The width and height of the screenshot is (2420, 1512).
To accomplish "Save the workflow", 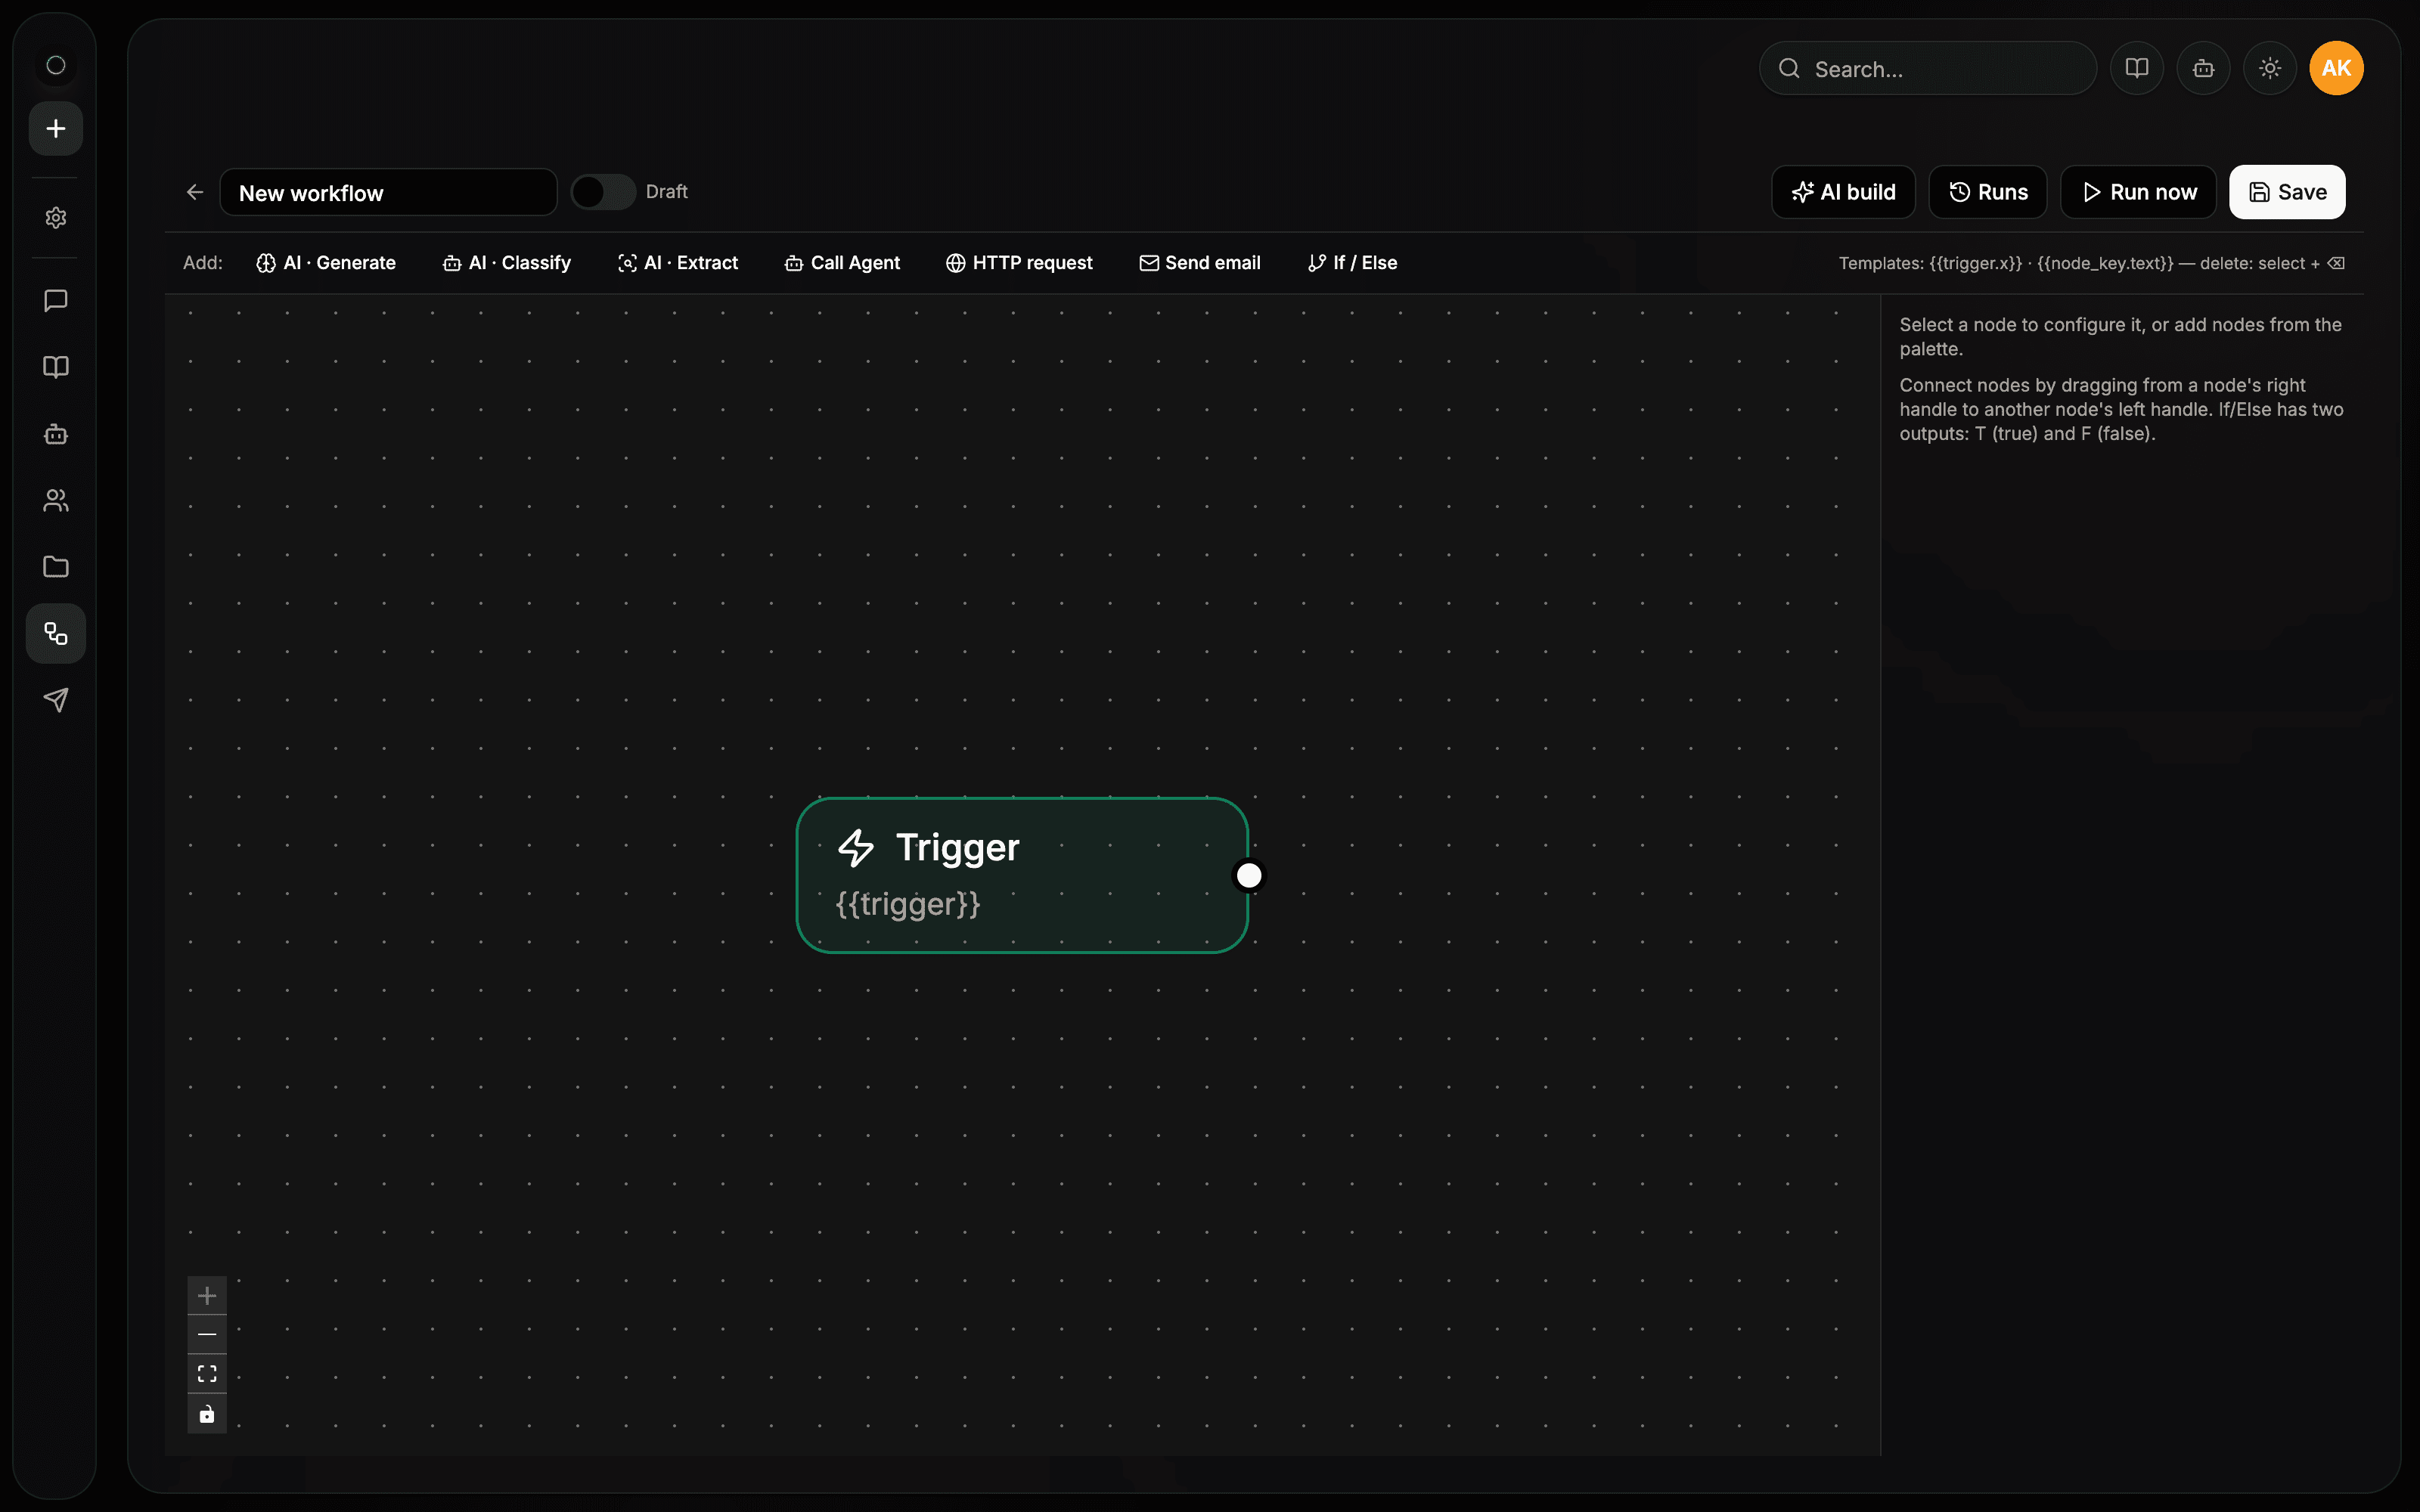I will (x=2287, y=192).
